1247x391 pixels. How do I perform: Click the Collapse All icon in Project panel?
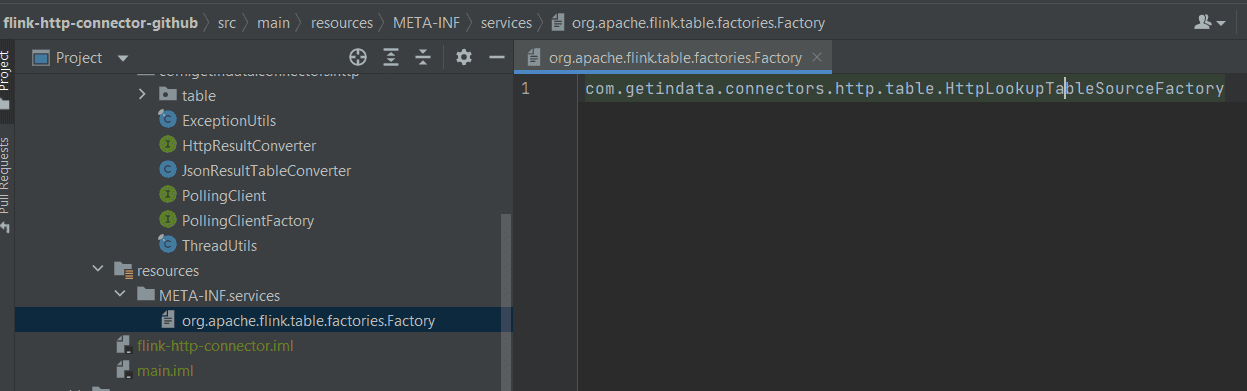[423, 58]
